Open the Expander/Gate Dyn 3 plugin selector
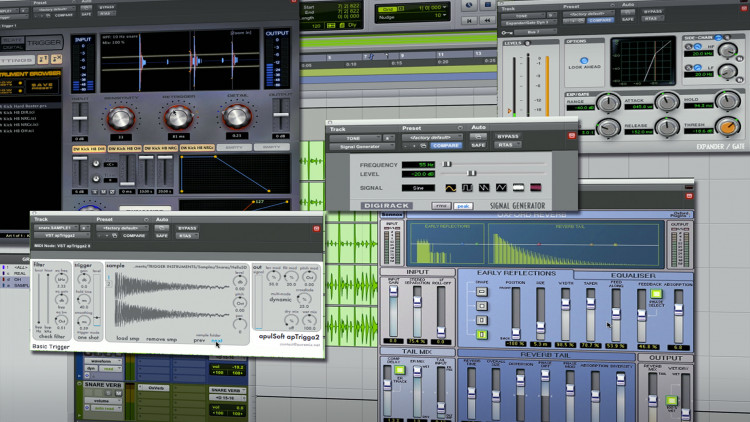 [x=529, y=22]
